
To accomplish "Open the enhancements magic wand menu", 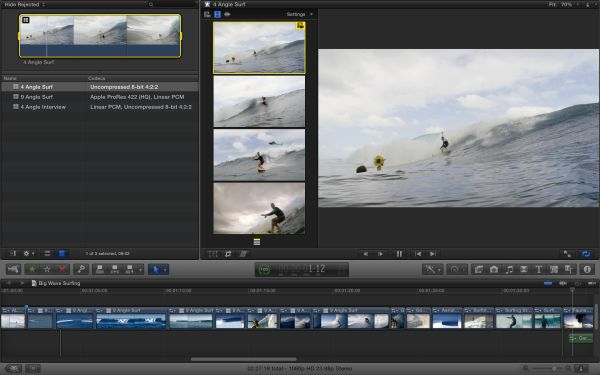I will click(433, 269).
